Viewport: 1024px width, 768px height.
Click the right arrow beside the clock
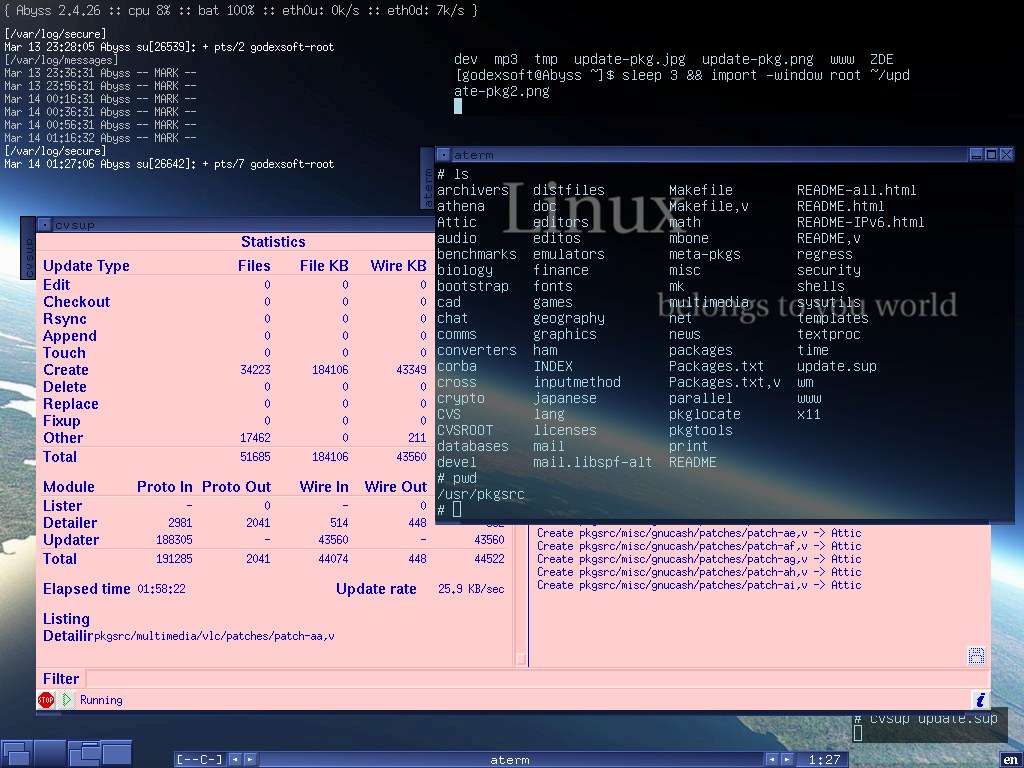pyautogui.click(x=788, y=760)
